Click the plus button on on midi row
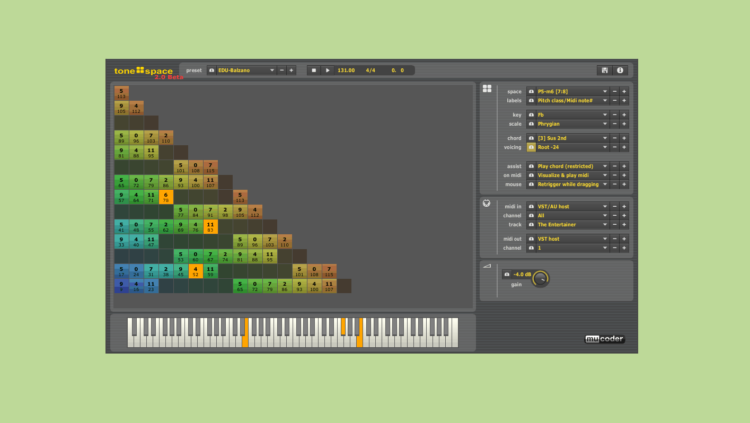 tap(624, 175)
